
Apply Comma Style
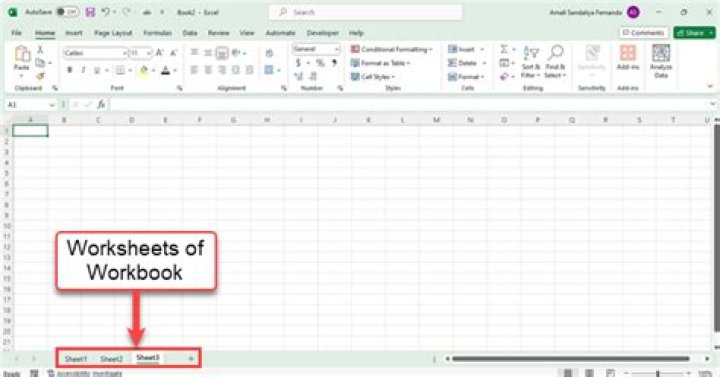[334, 63]
